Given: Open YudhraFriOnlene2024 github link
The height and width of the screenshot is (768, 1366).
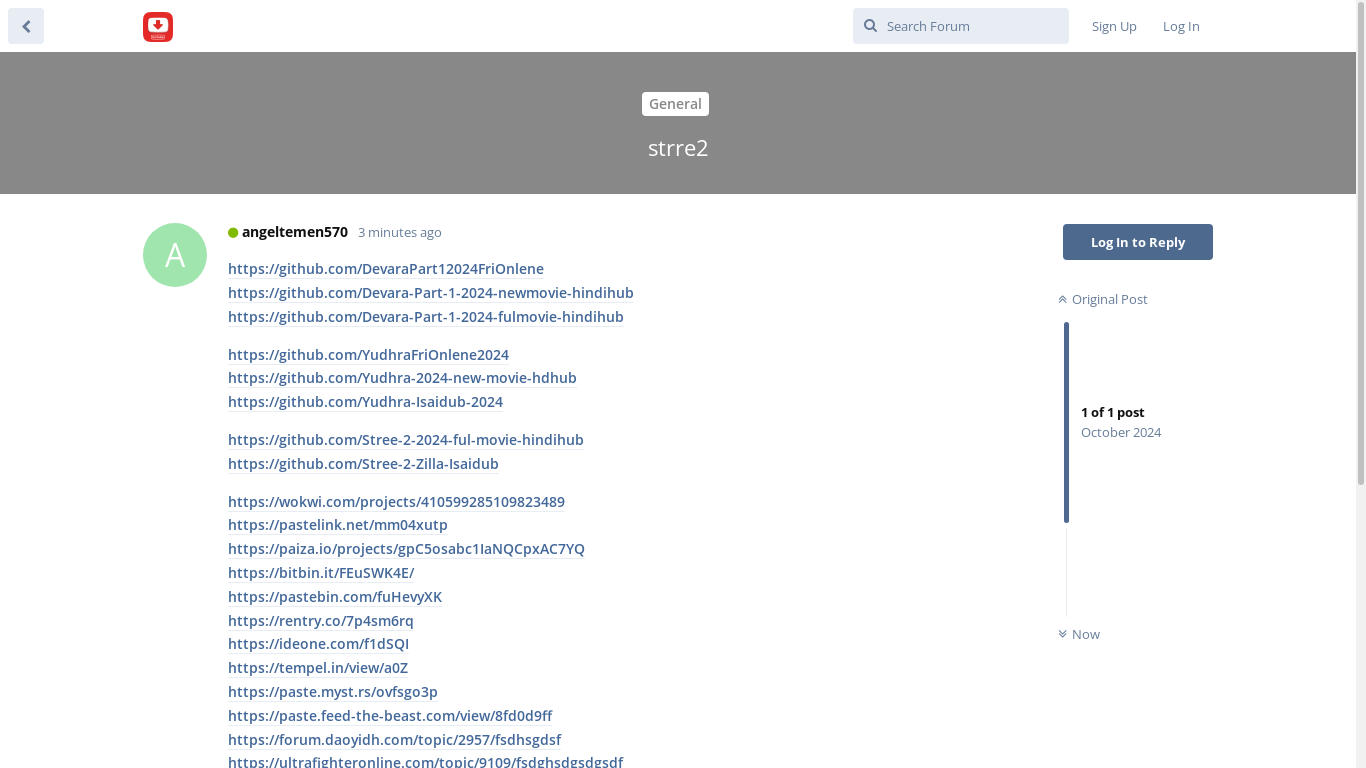Looking at the screenshot, I should (x=368, y=355).
